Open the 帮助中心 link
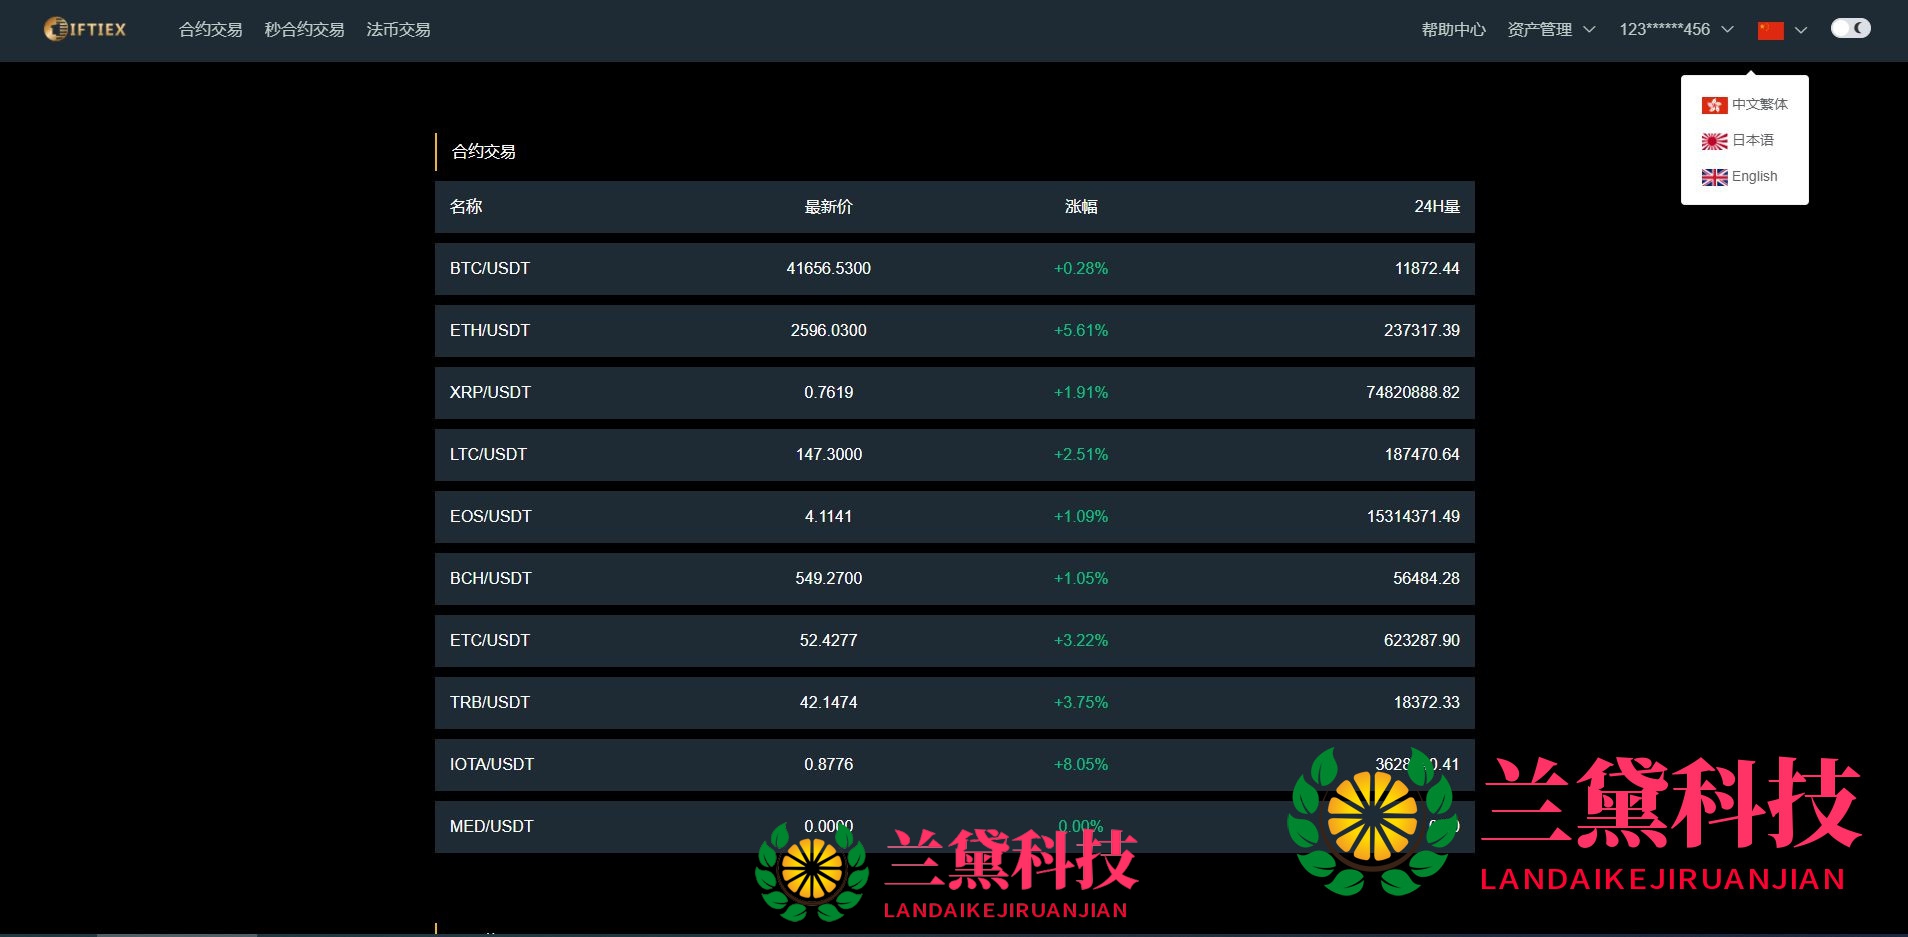 coord(1453,30)
